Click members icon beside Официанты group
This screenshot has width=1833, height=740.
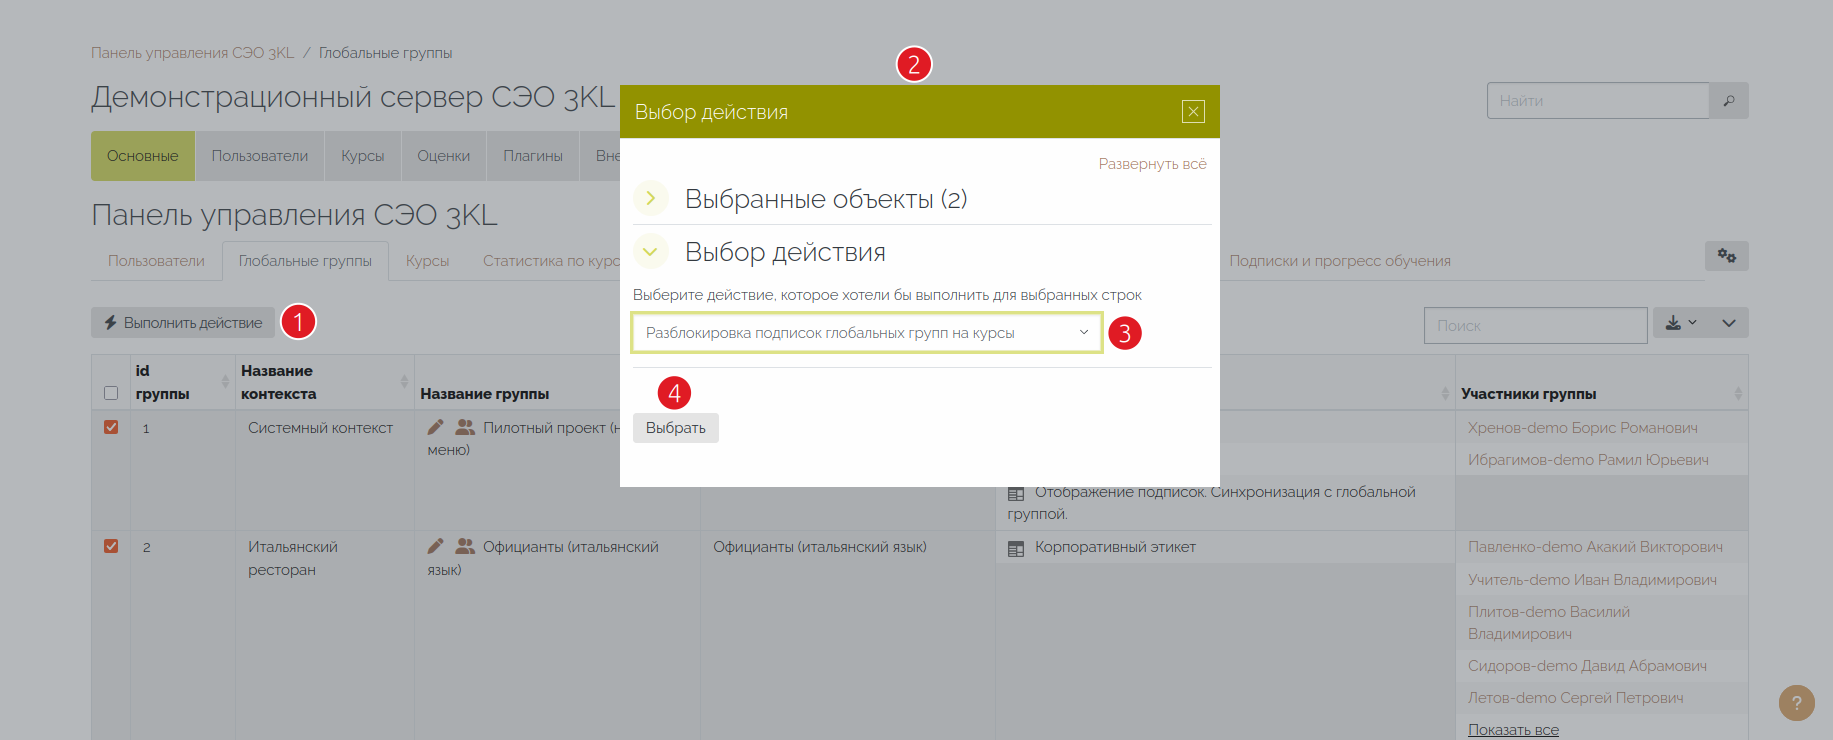(x=465, y=546)
